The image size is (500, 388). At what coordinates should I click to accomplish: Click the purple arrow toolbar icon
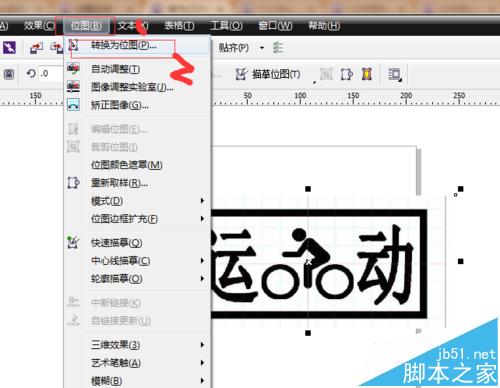coord(9,48)
